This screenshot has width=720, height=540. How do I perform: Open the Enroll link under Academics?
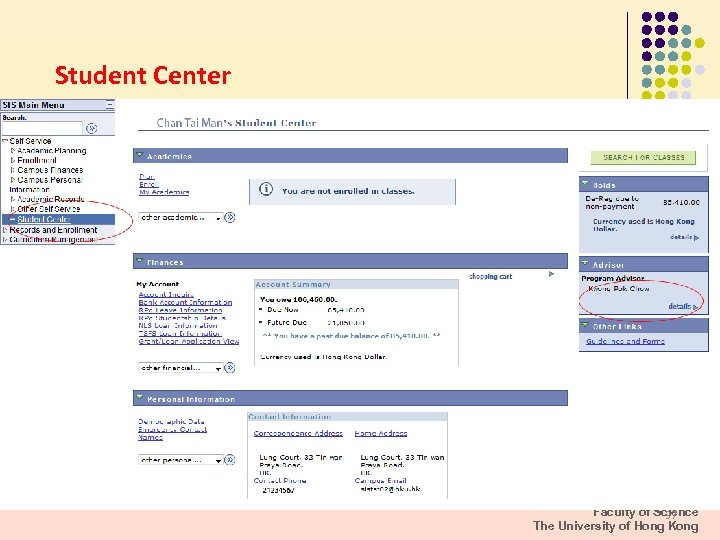[x=149, y=184]
